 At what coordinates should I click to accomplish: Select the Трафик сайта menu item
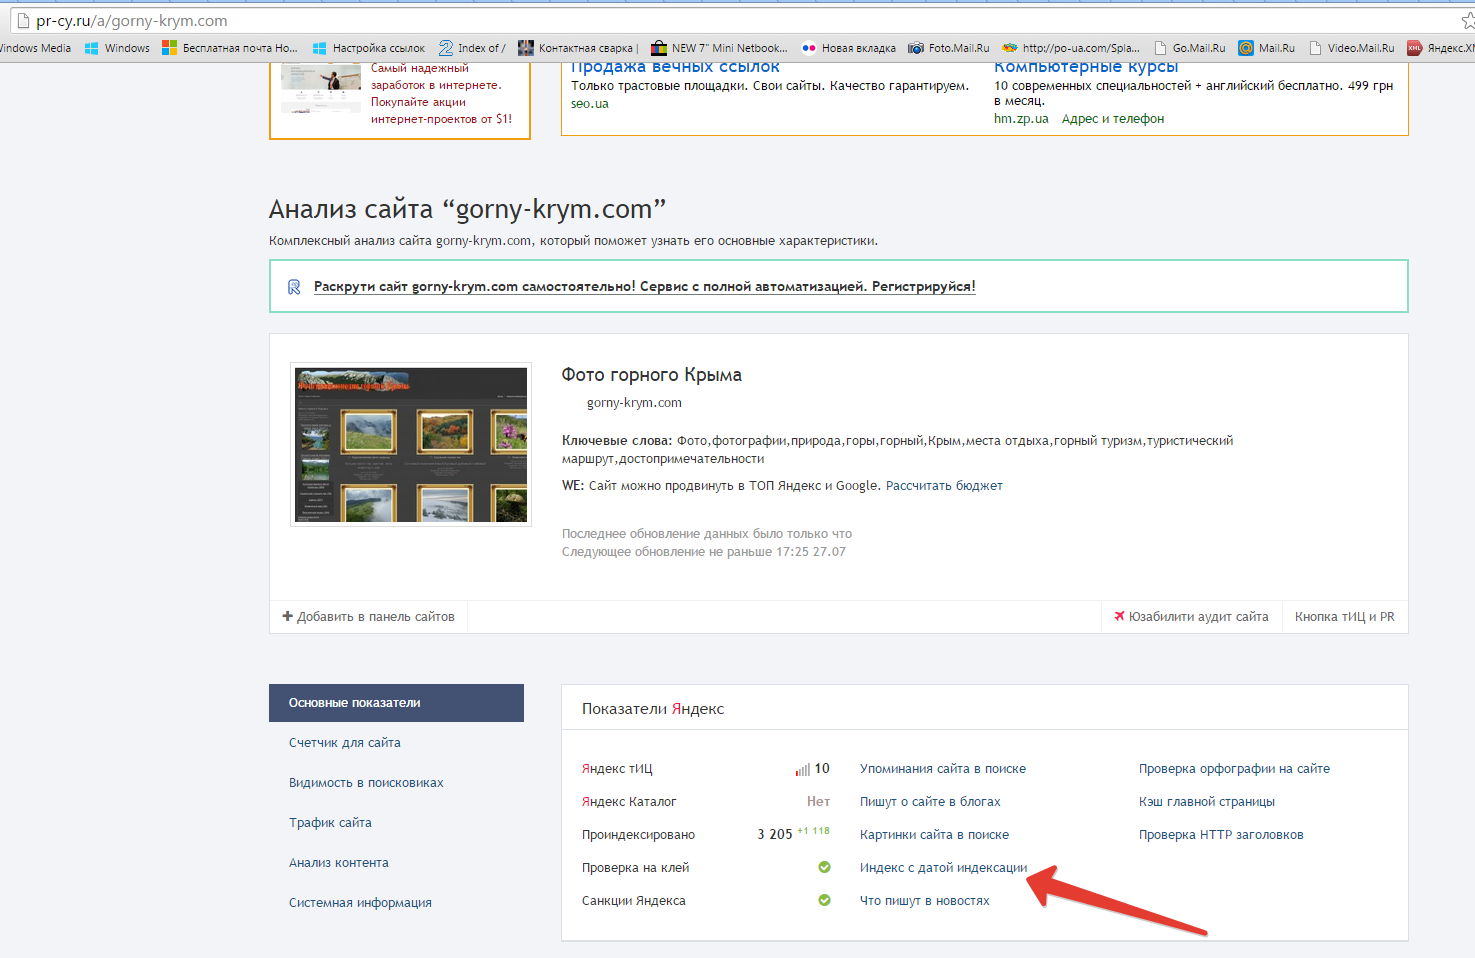click(330, 823)
